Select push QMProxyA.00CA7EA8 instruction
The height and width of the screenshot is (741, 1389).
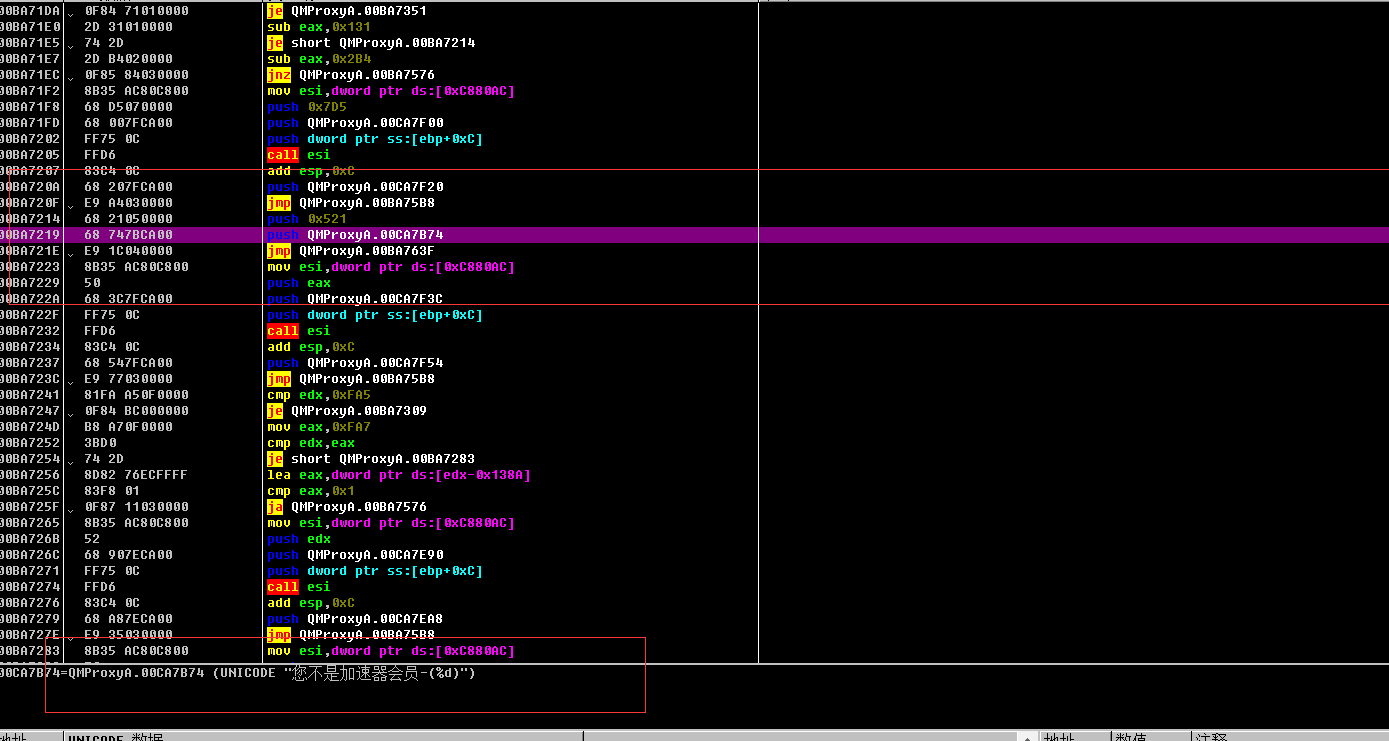click(355, 619)
